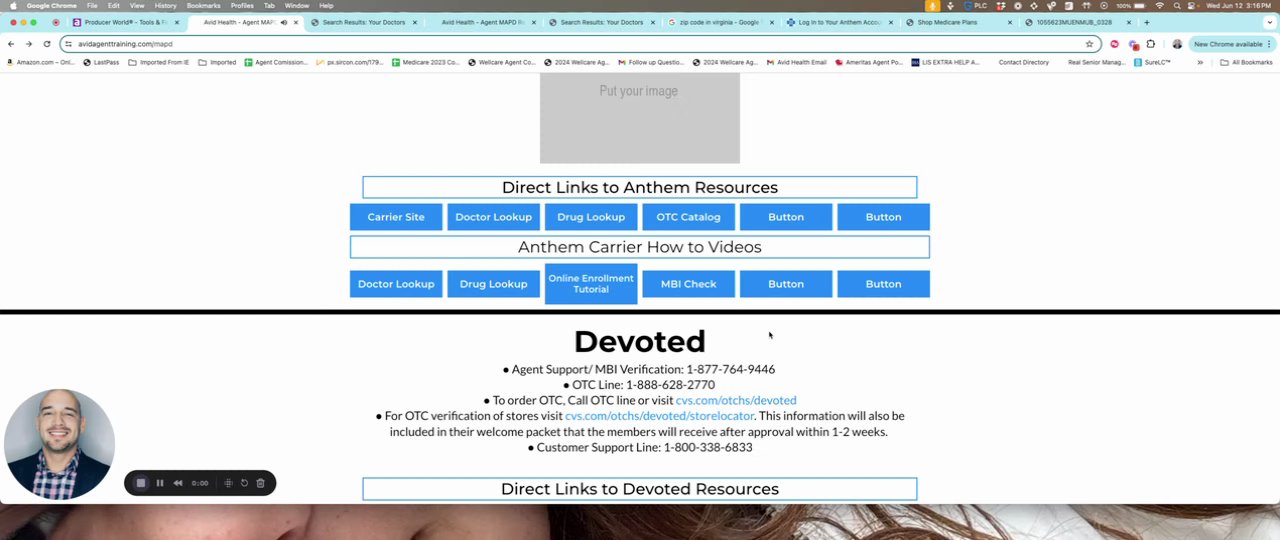
Task: Open the Window menu
Action: pyautogui.click(x=297, y=6)
